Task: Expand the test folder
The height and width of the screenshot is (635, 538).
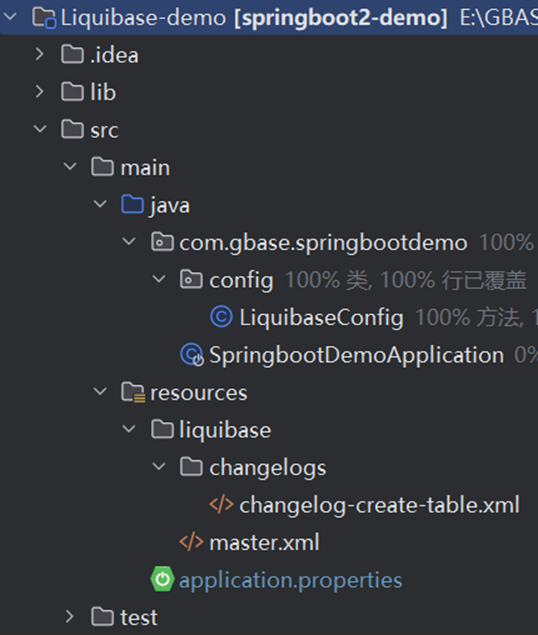Action: (x=69, y=616)
